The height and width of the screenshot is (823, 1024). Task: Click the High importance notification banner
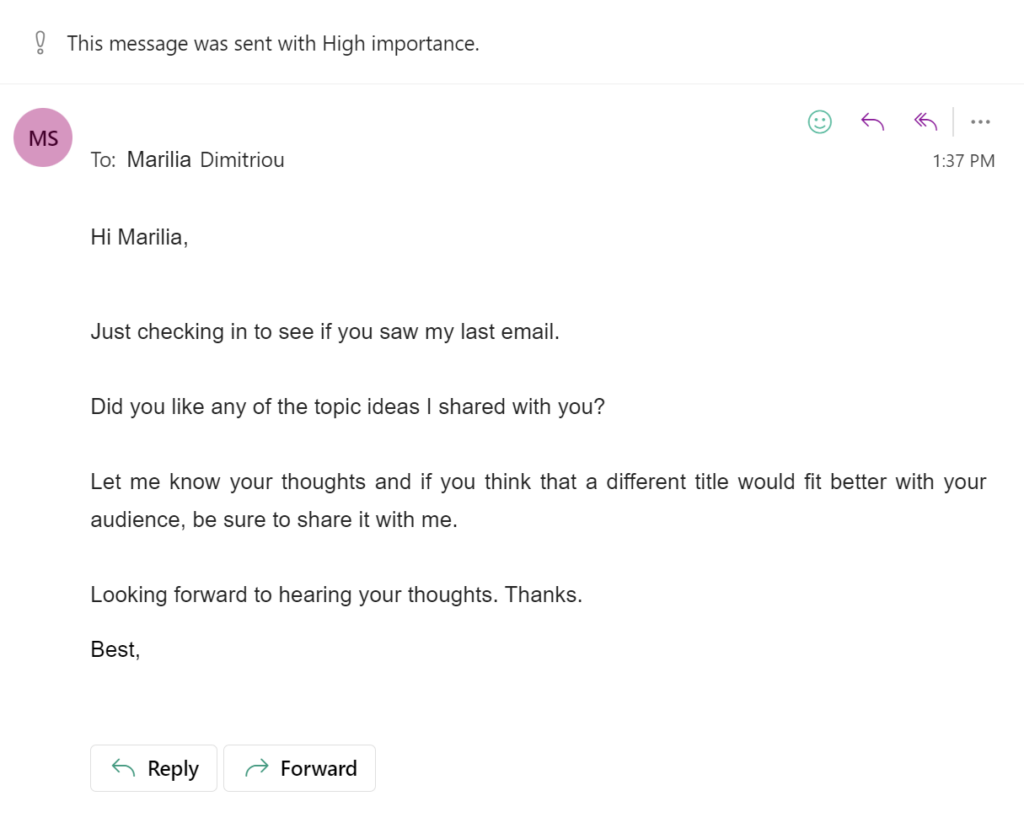coord(273,42)
